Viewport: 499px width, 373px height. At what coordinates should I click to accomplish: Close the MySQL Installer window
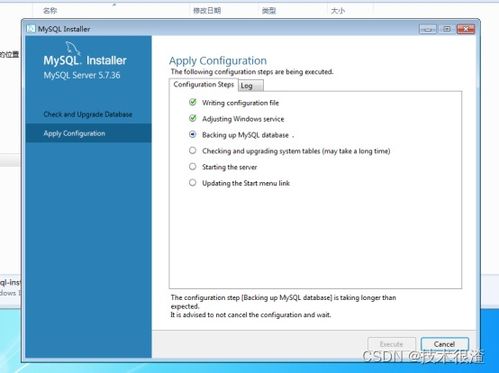click(466, 29)
